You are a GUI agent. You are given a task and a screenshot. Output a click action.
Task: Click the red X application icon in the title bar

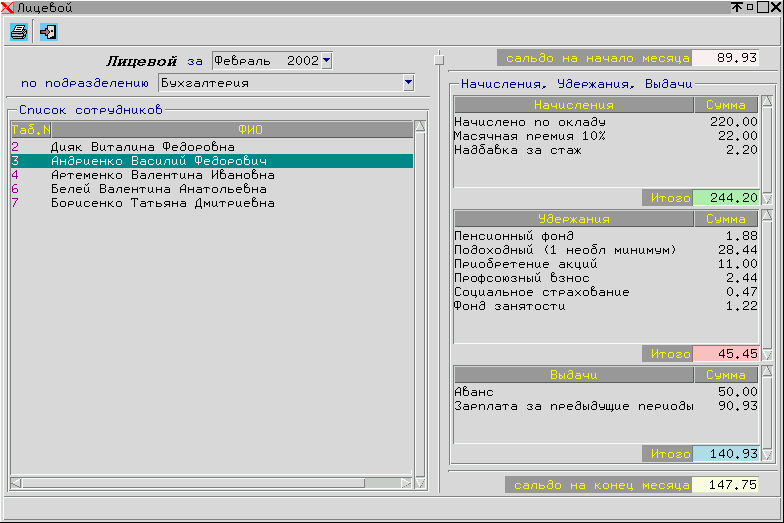coord(8,8)
